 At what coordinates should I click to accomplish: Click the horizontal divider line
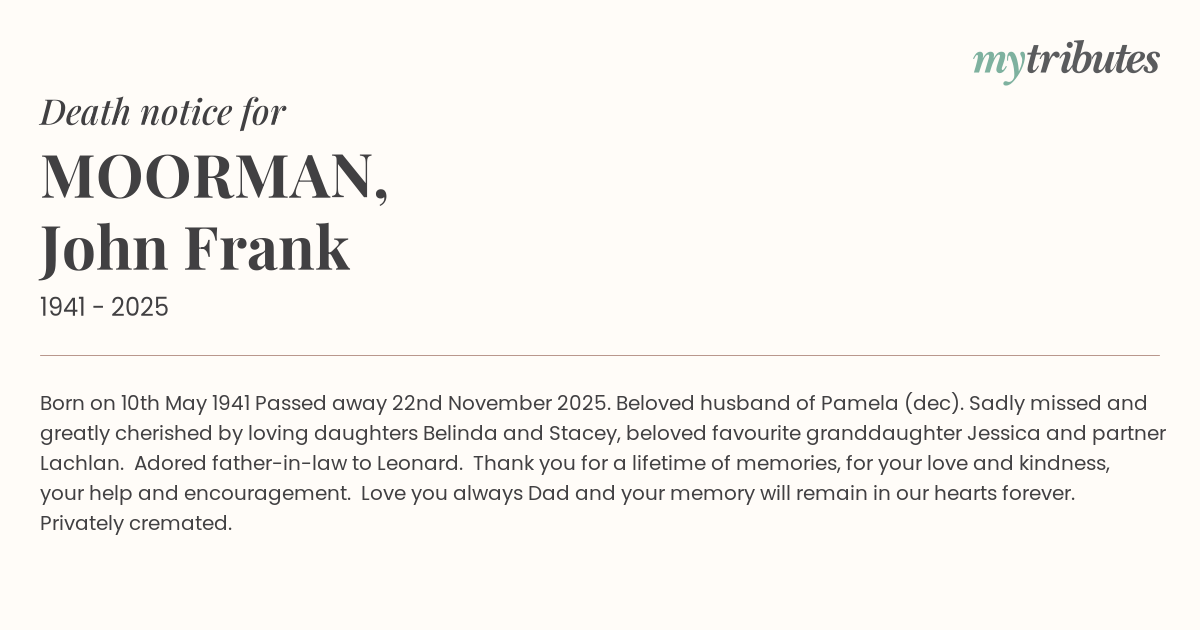pos(600,355)
